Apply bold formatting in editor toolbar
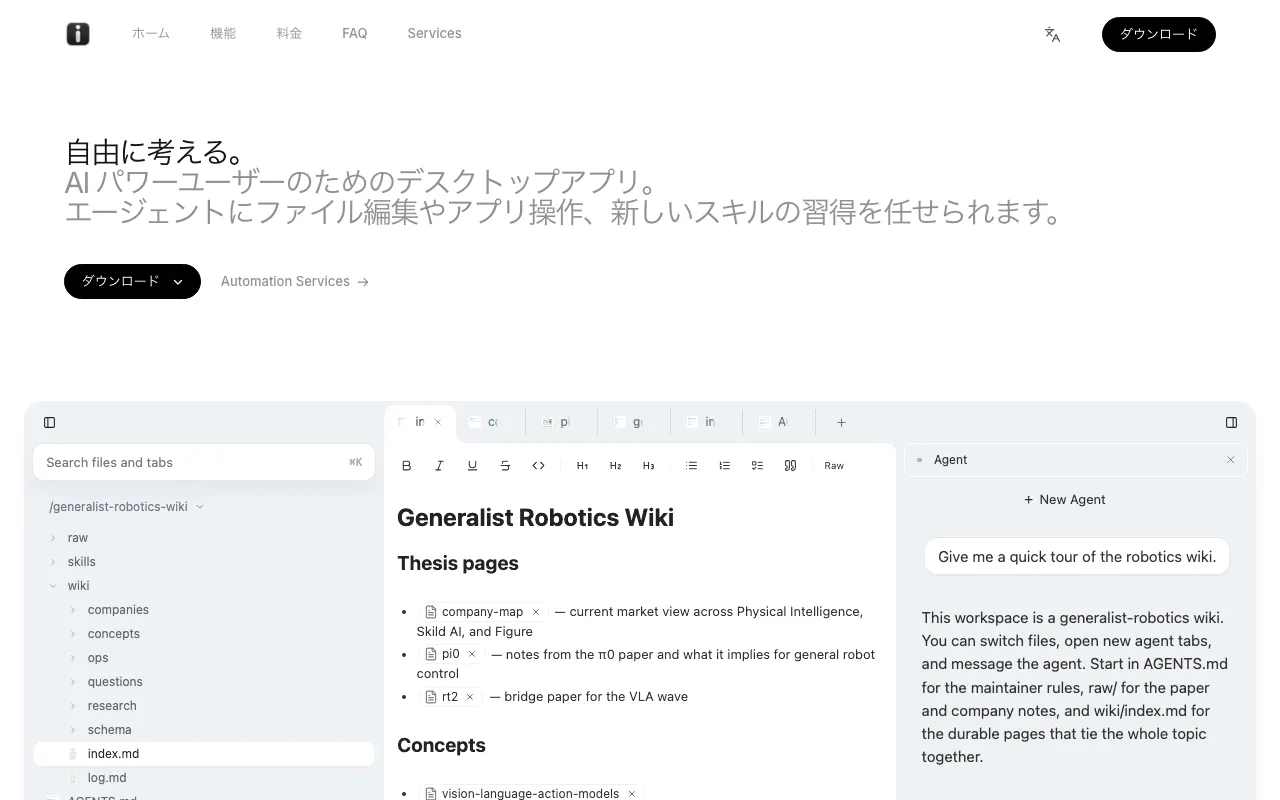Image resolution: width=1280 pixels, height=800 pixels. coord(406,465)
